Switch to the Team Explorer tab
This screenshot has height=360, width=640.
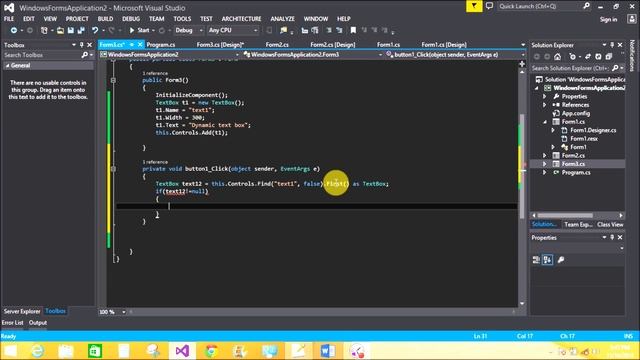click(x=578, y=224)
